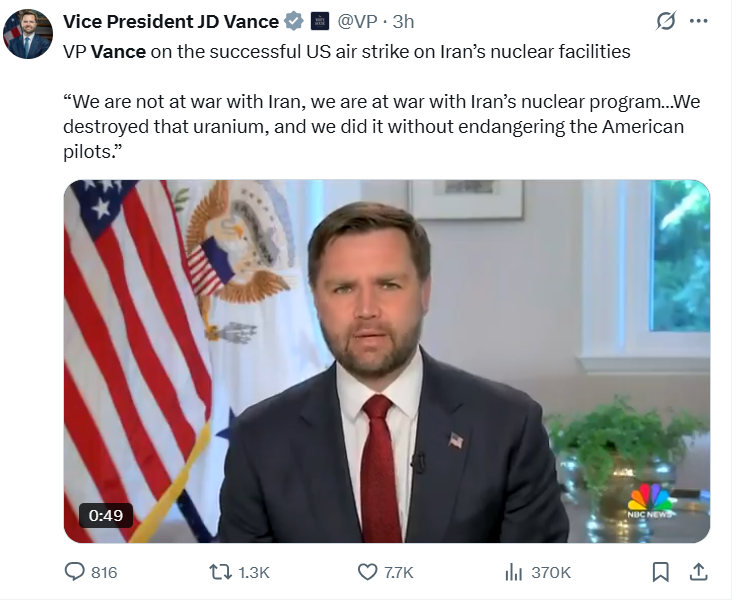Play the Vance interview video

coord(387,361)
